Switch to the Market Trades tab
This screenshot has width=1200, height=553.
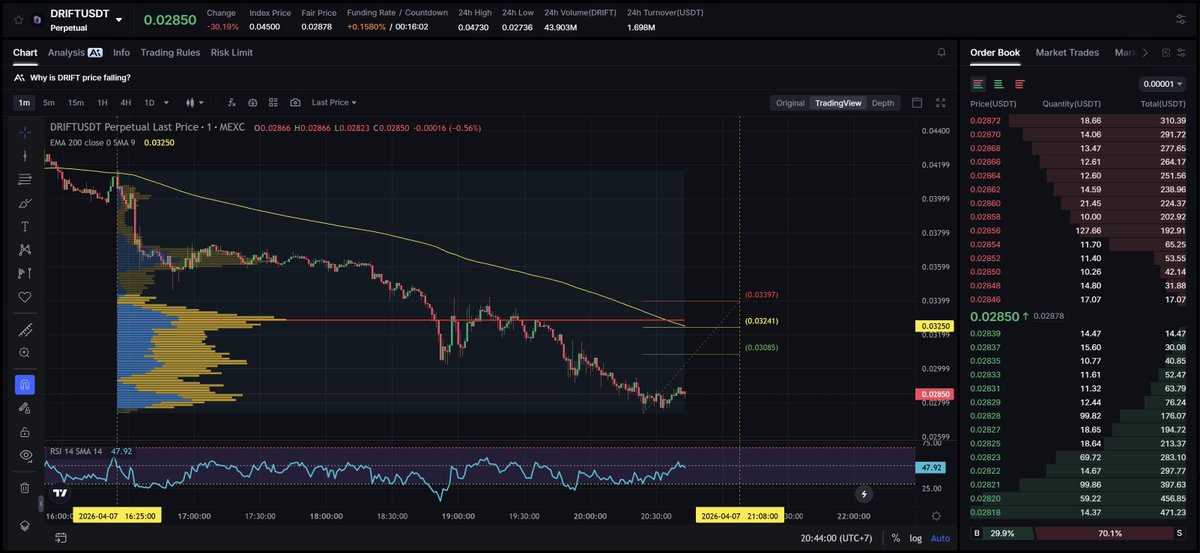pyautogui.click(x=1067, y=52)
